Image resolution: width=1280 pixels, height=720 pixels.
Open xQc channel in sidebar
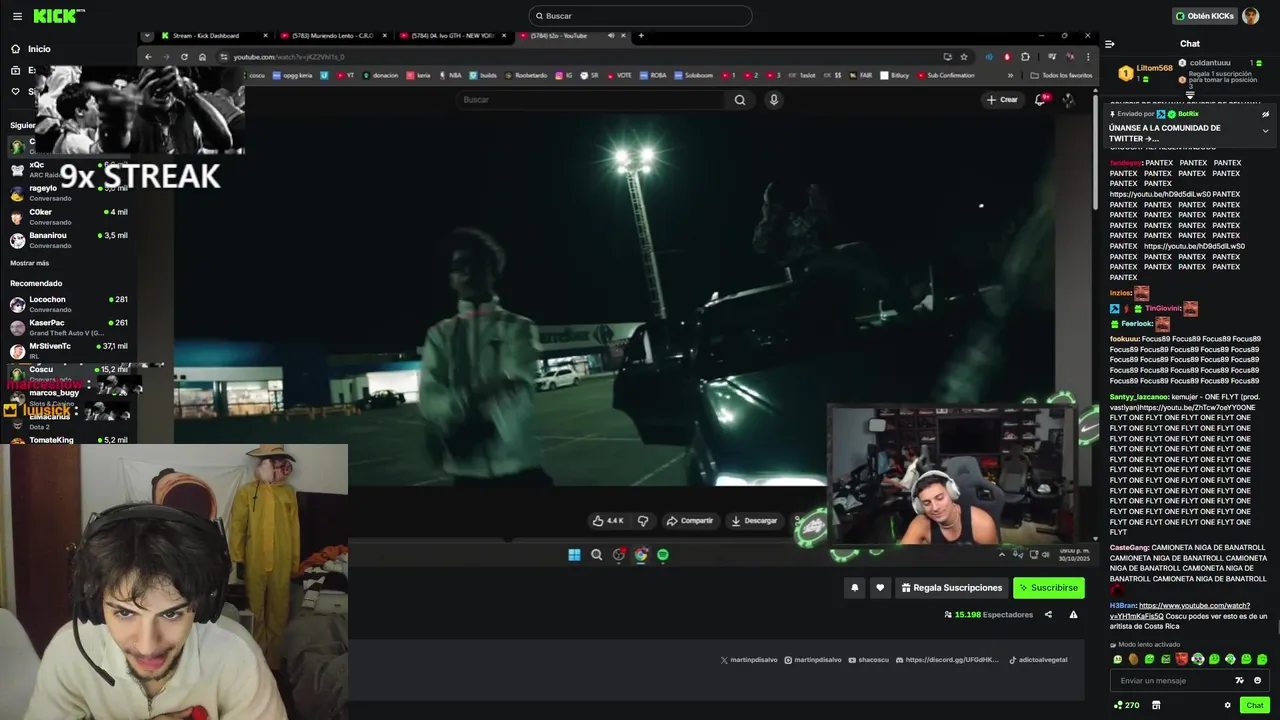click(x=68, y=169)
